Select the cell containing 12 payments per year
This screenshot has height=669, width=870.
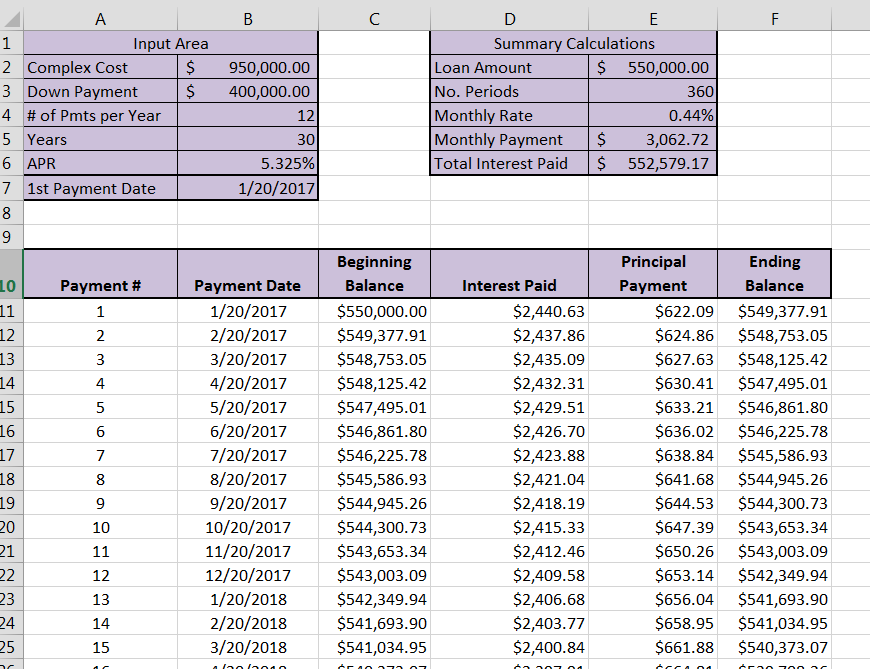[x=248, y=115]
